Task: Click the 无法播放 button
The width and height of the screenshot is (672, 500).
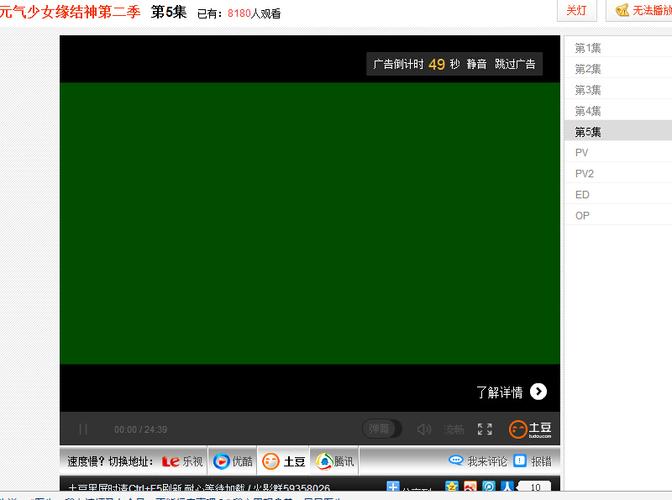Action: click(x=641, y=10)
